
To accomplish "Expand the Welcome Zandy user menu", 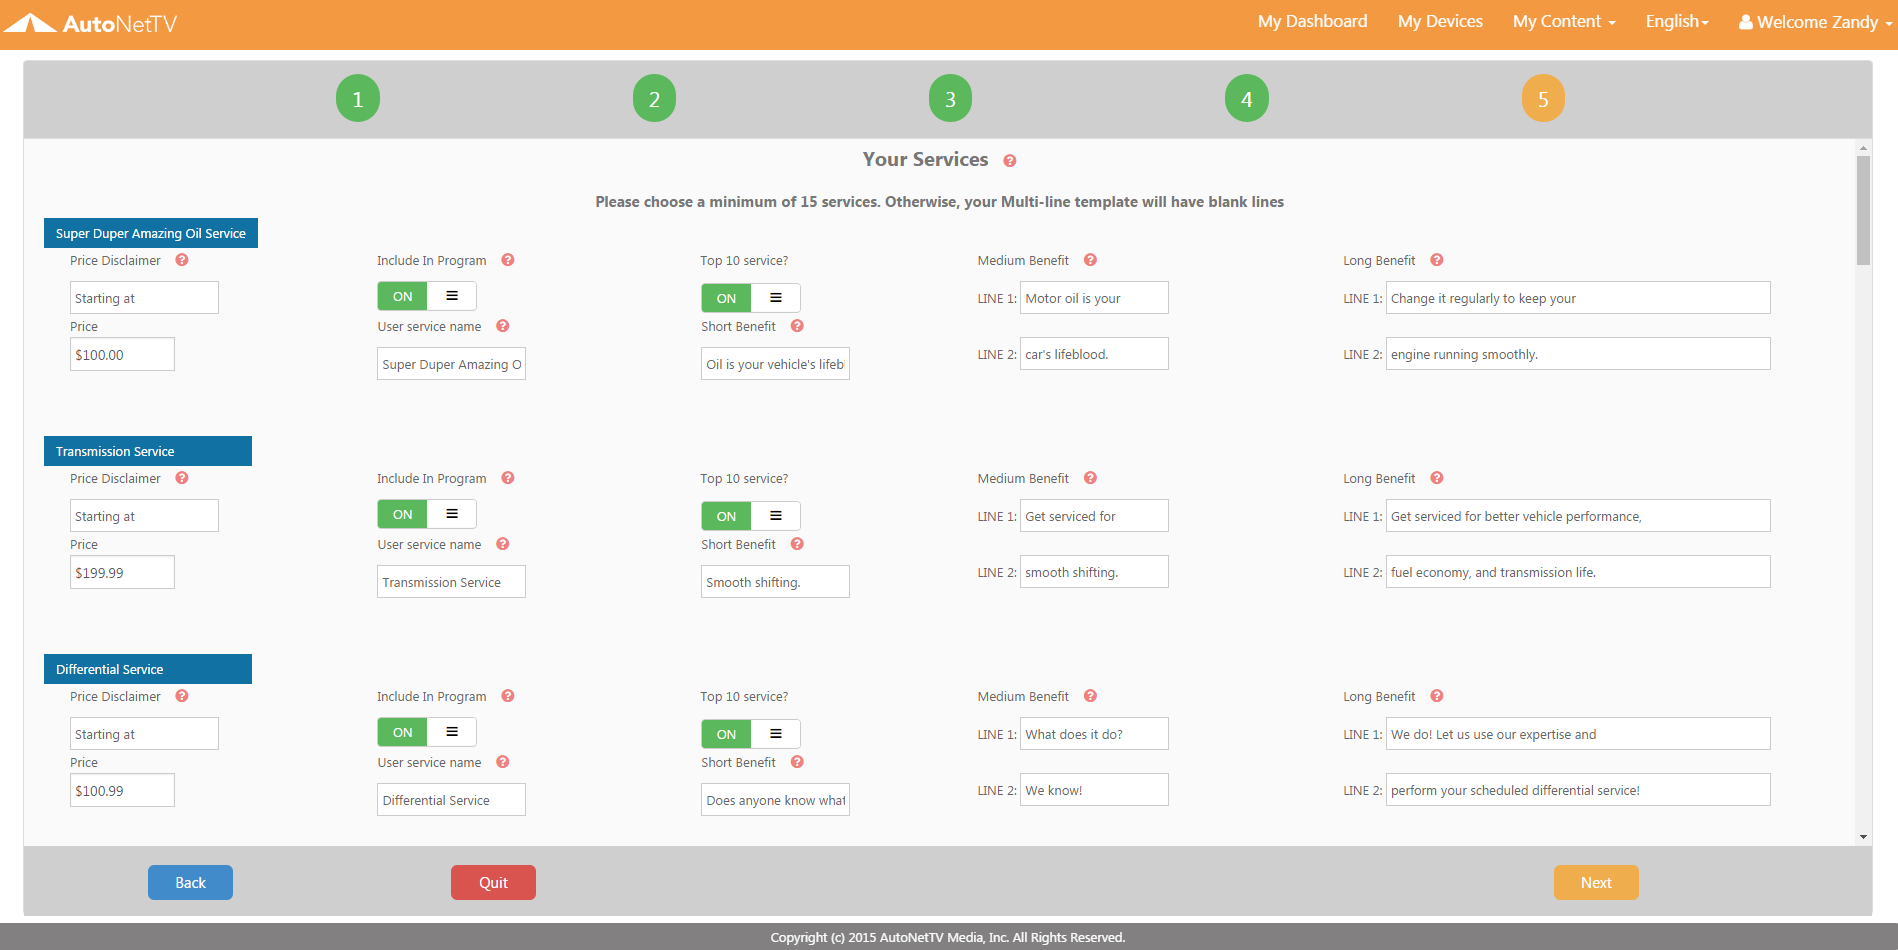I will click(x=1815, y=22).
